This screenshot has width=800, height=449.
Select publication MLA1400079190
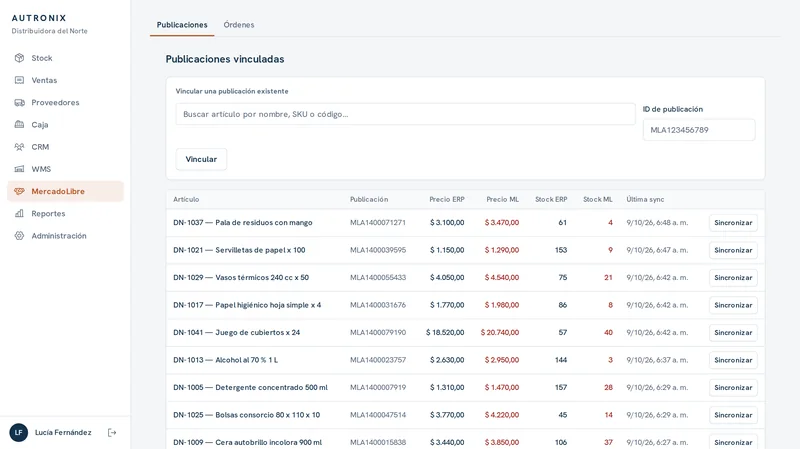[x=378, y=333]
